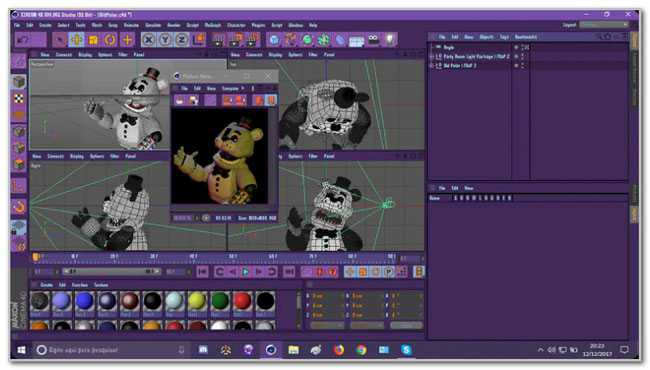Jump to the animation start frame
This screenshot has width=650, height=370.
[203, 272]
